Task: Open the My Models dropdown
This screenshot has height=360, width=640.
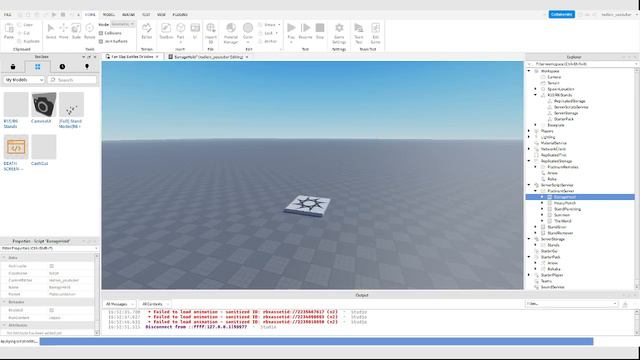Action: tap(24, 80)
